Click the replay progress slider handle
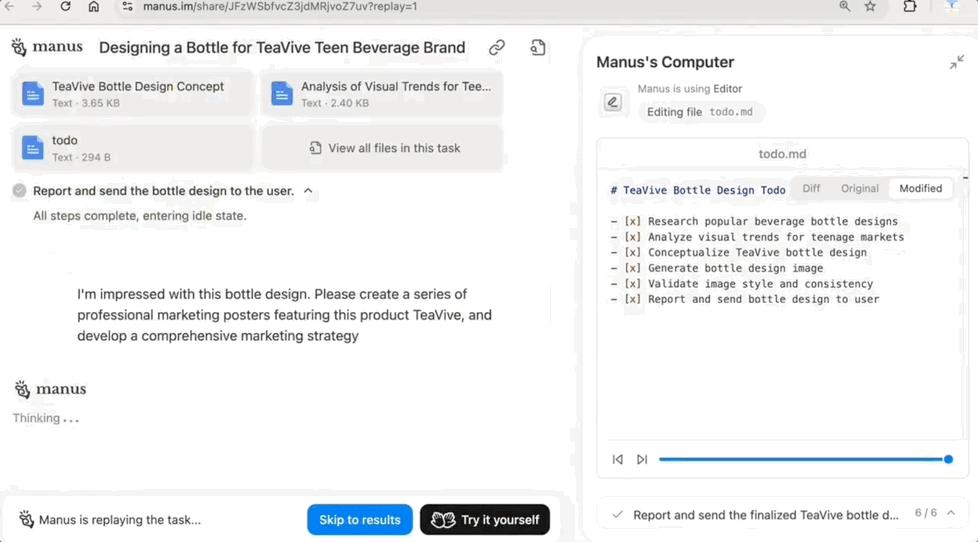This screenshot has width=978, height=542. click(x=948, y=460)
